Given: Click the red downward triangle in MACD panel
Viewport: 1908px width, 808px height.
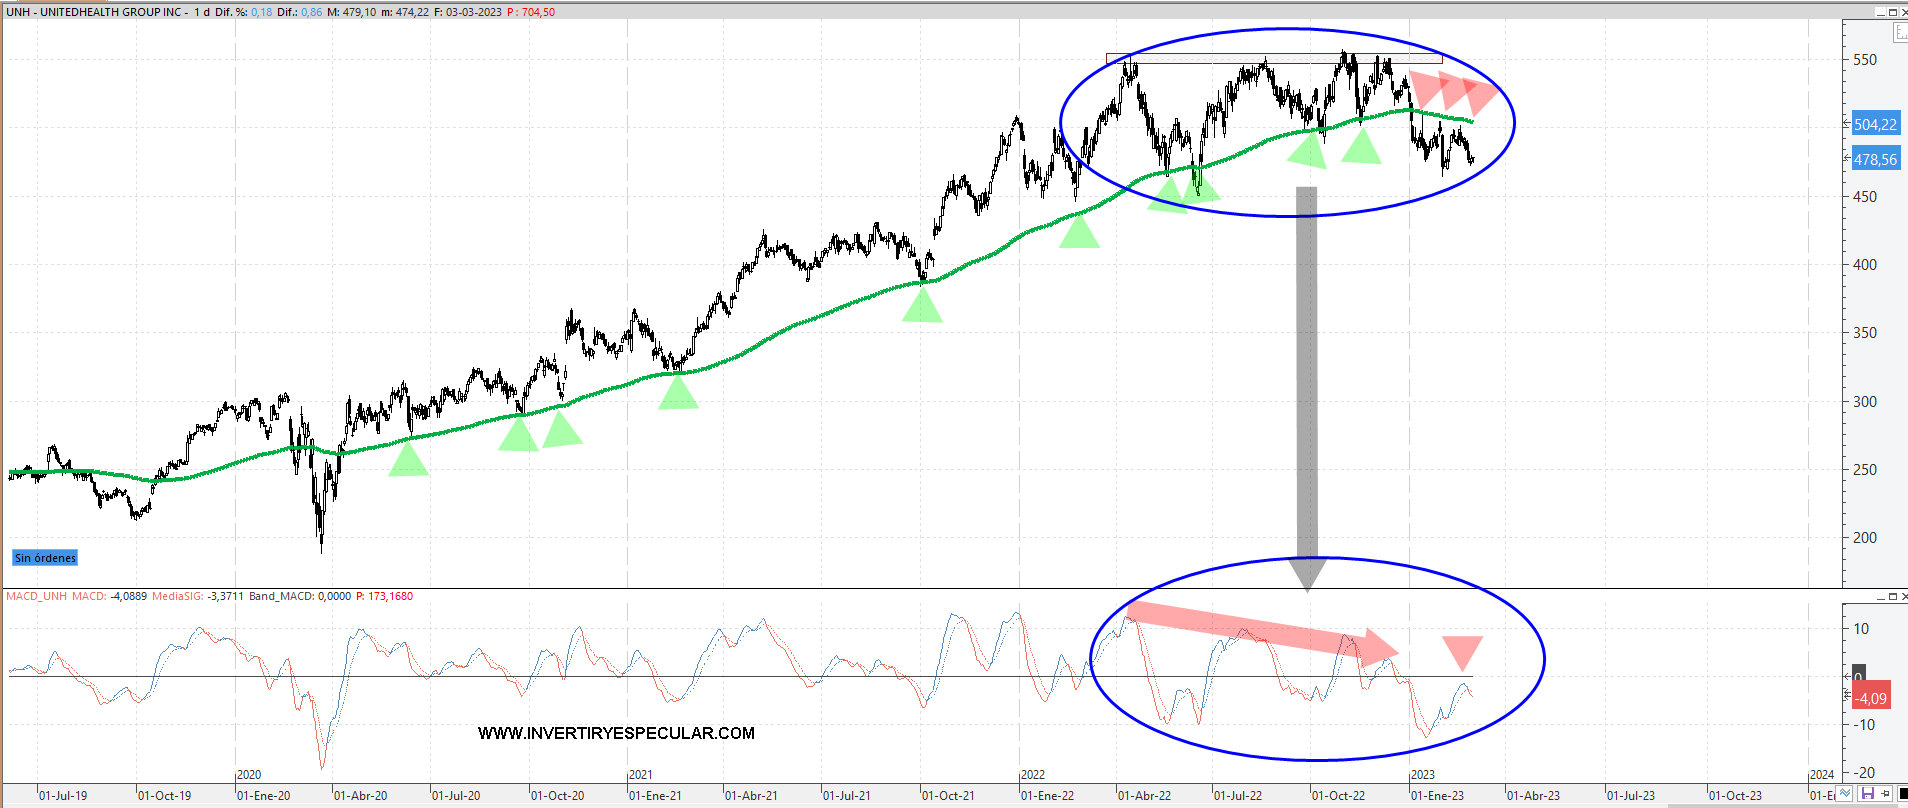Looking at the screenshot, I should coord(1462,651).
